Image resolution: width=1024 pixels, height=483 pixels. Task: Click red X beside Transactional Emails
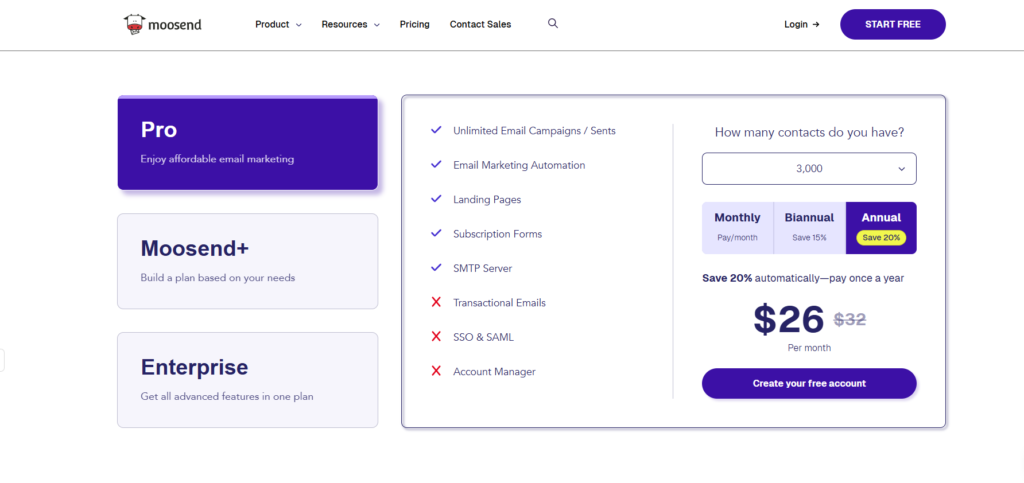[436, 302]
